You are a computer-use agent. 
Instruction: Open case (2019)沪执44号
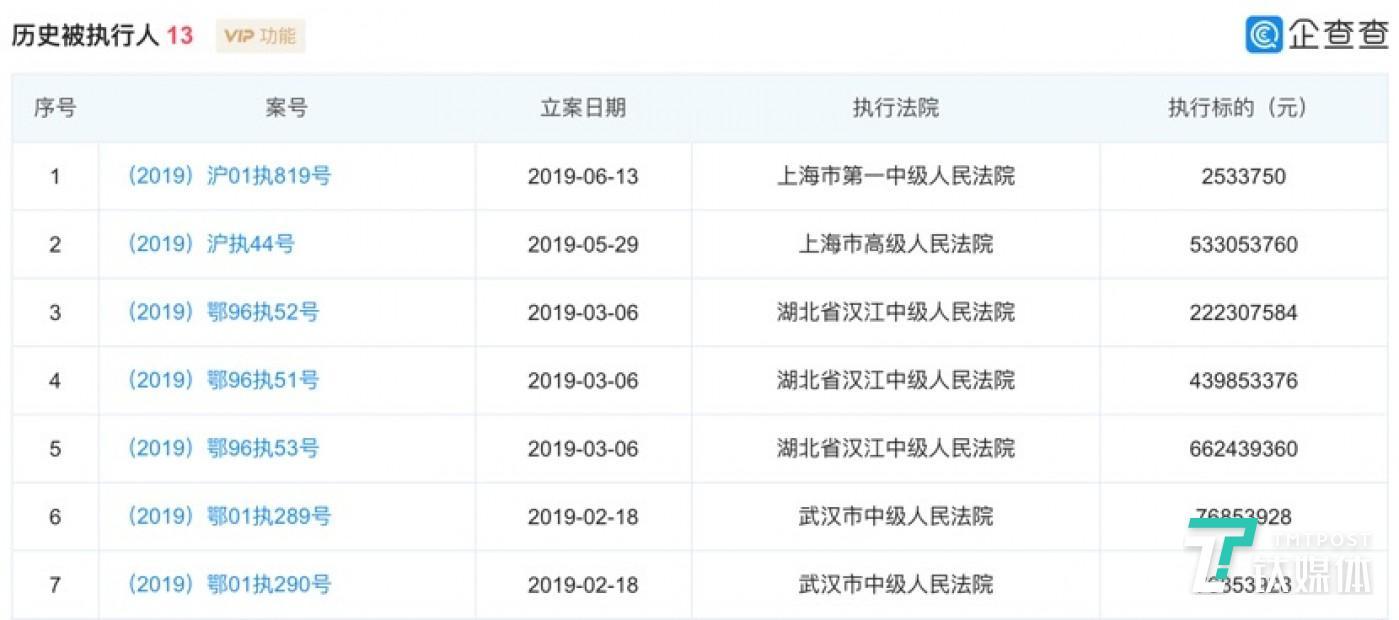211,244
